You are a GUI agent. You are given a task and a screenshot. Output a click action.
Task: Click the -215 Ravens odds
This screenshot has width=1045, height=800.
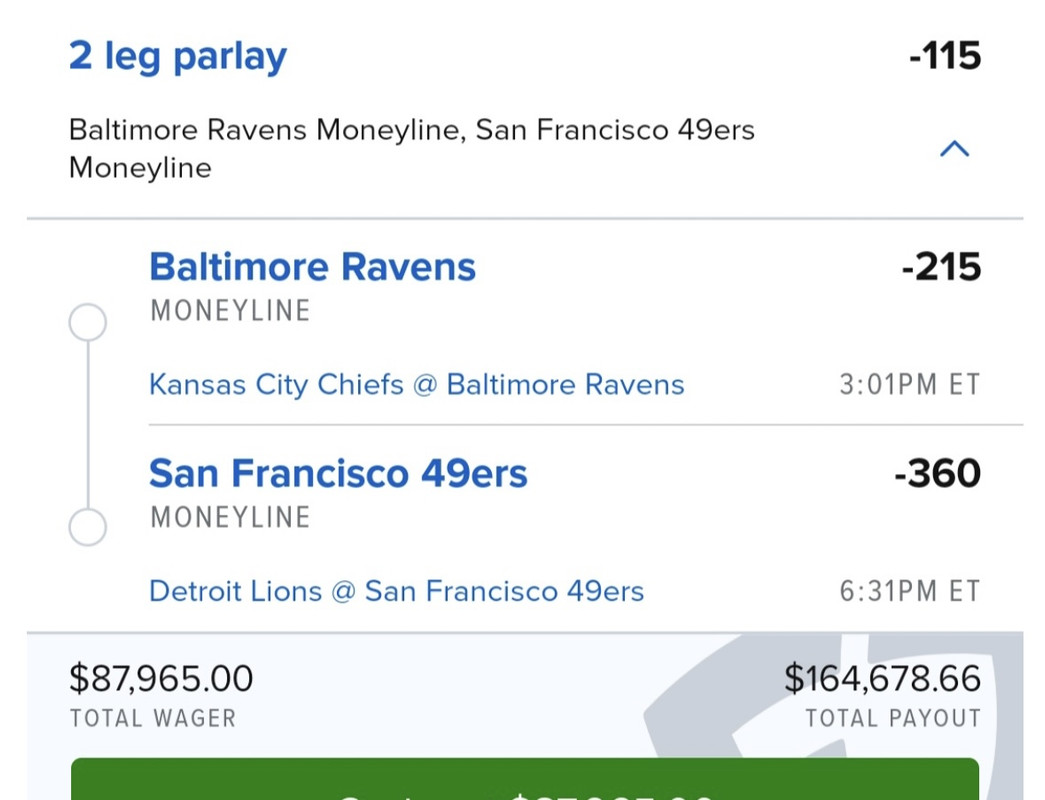[941, 267]
